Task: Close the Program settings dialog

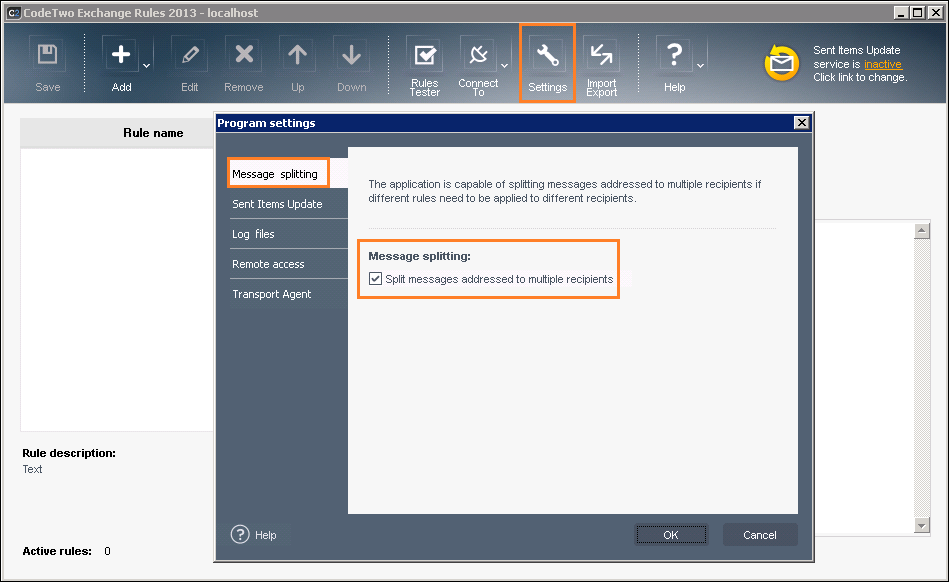Action: click(x=801, y=123)
